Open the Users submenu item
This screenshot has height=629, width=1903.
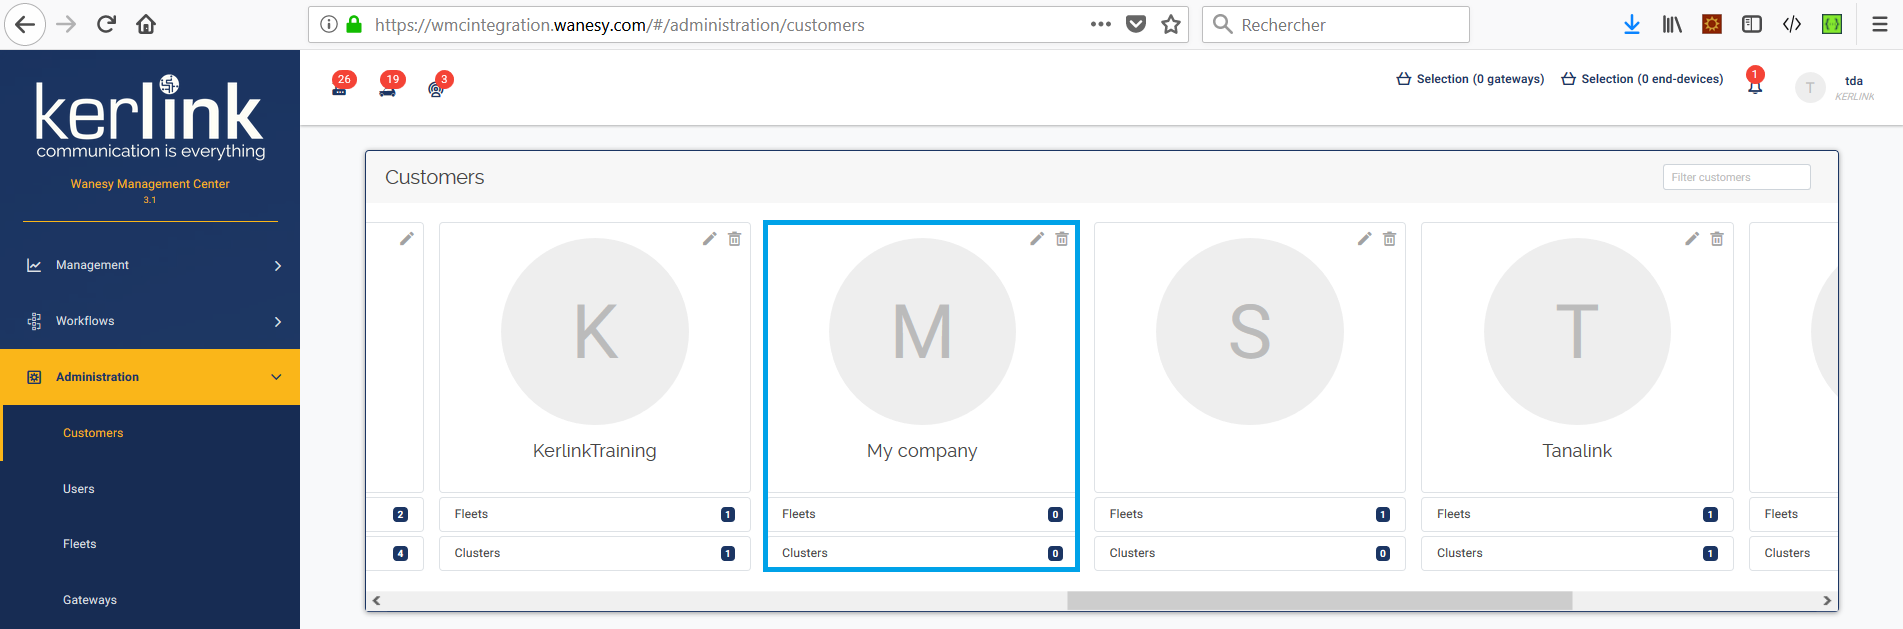click(79, 489)
